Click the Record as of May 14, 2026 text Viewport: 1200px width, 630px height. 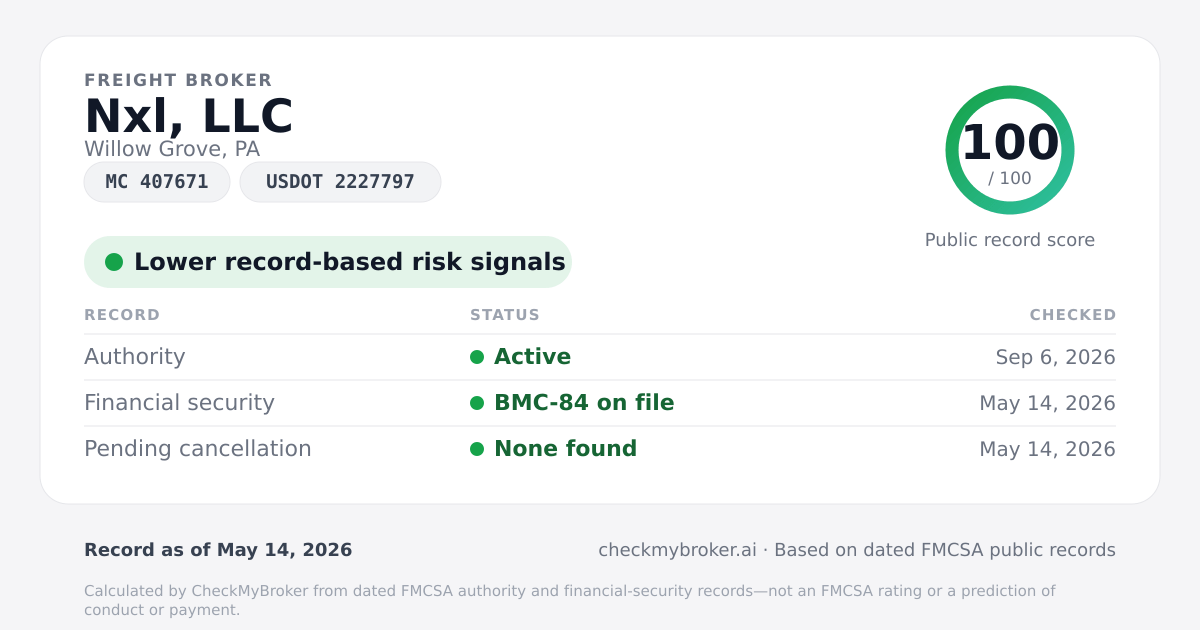click(218, 550)
